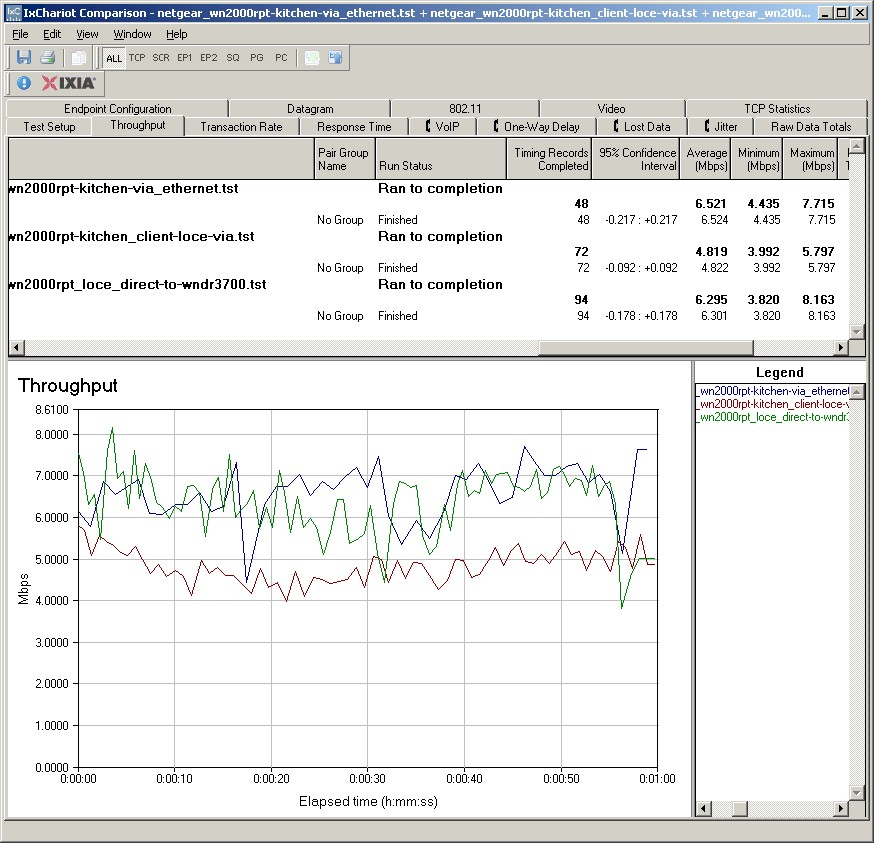Click the Pair Group Name column header
The image size is (874, 843).
344,159
